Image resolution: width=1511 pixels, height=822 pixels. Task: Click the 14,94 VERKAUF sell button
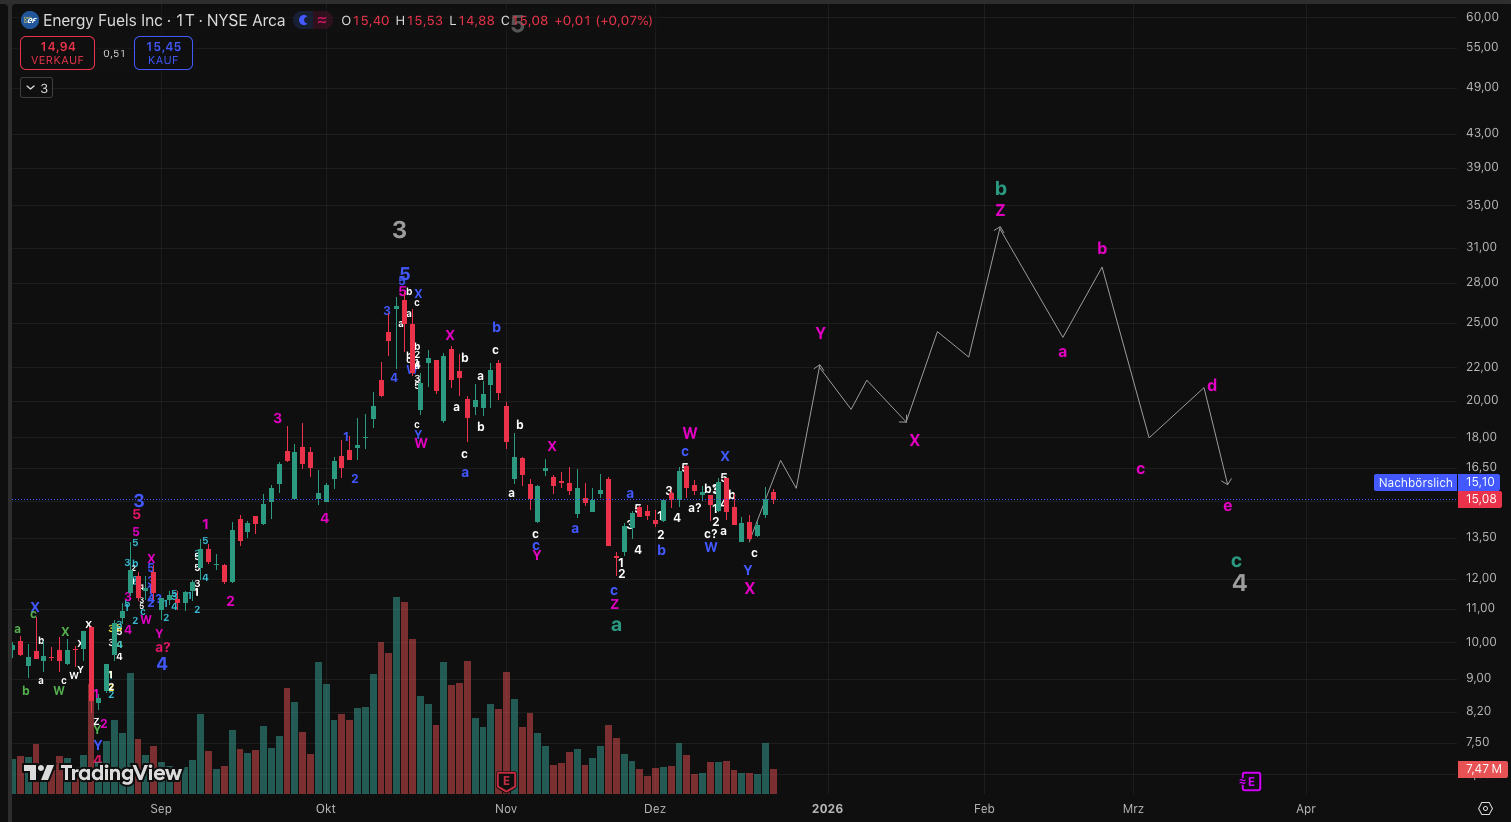(57, 53)
